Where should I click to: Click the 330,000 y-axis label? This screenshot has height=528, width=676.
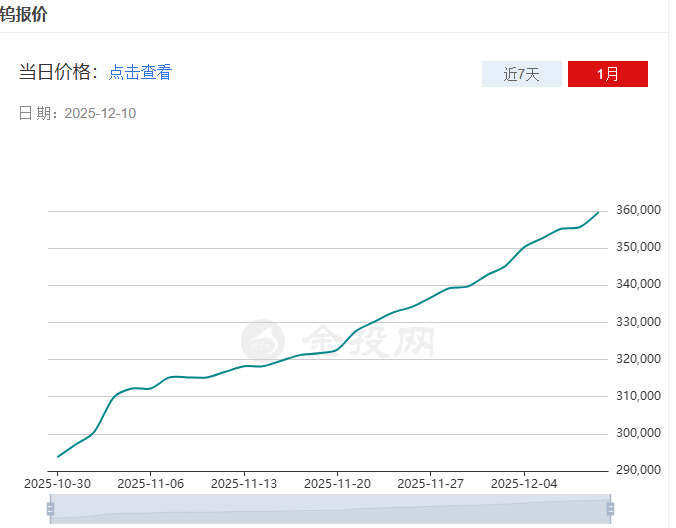(638, 322)
